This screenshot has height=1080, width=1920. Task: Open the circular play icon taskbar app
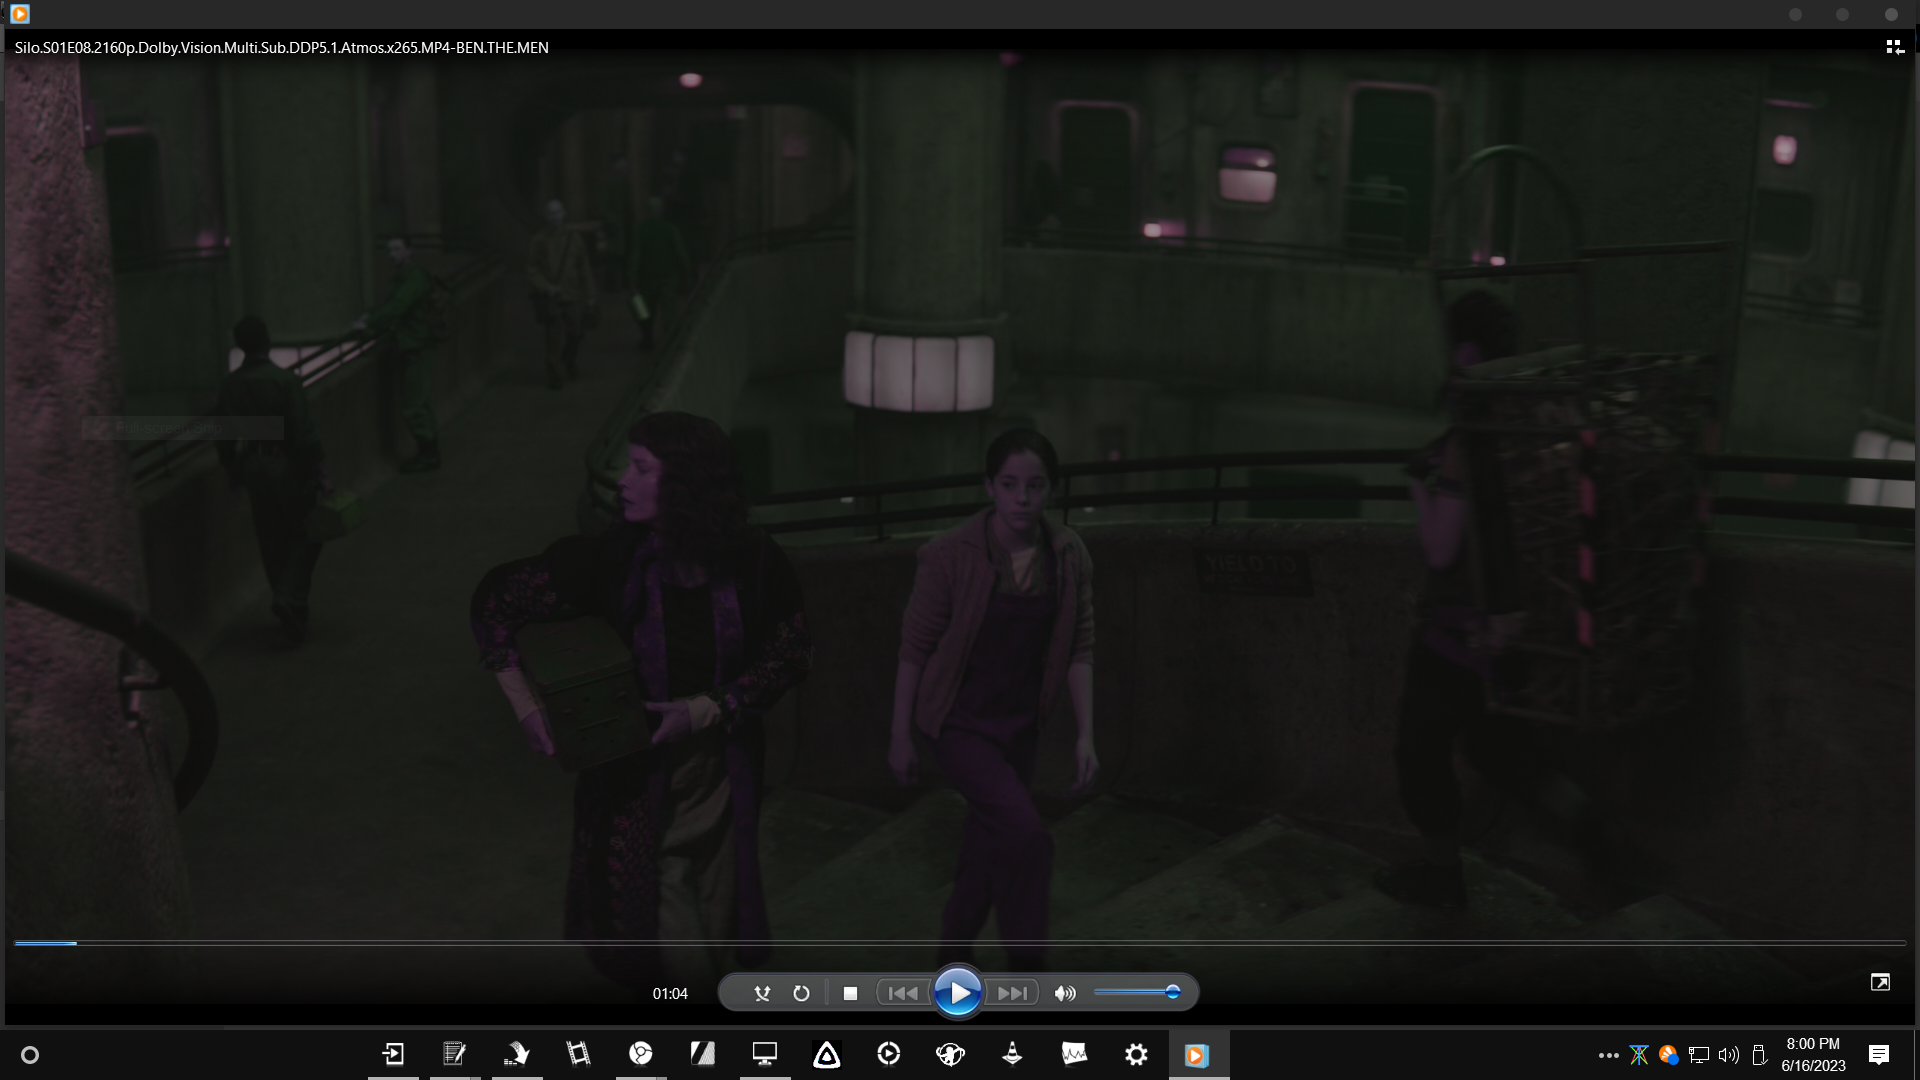[889, 1054]
